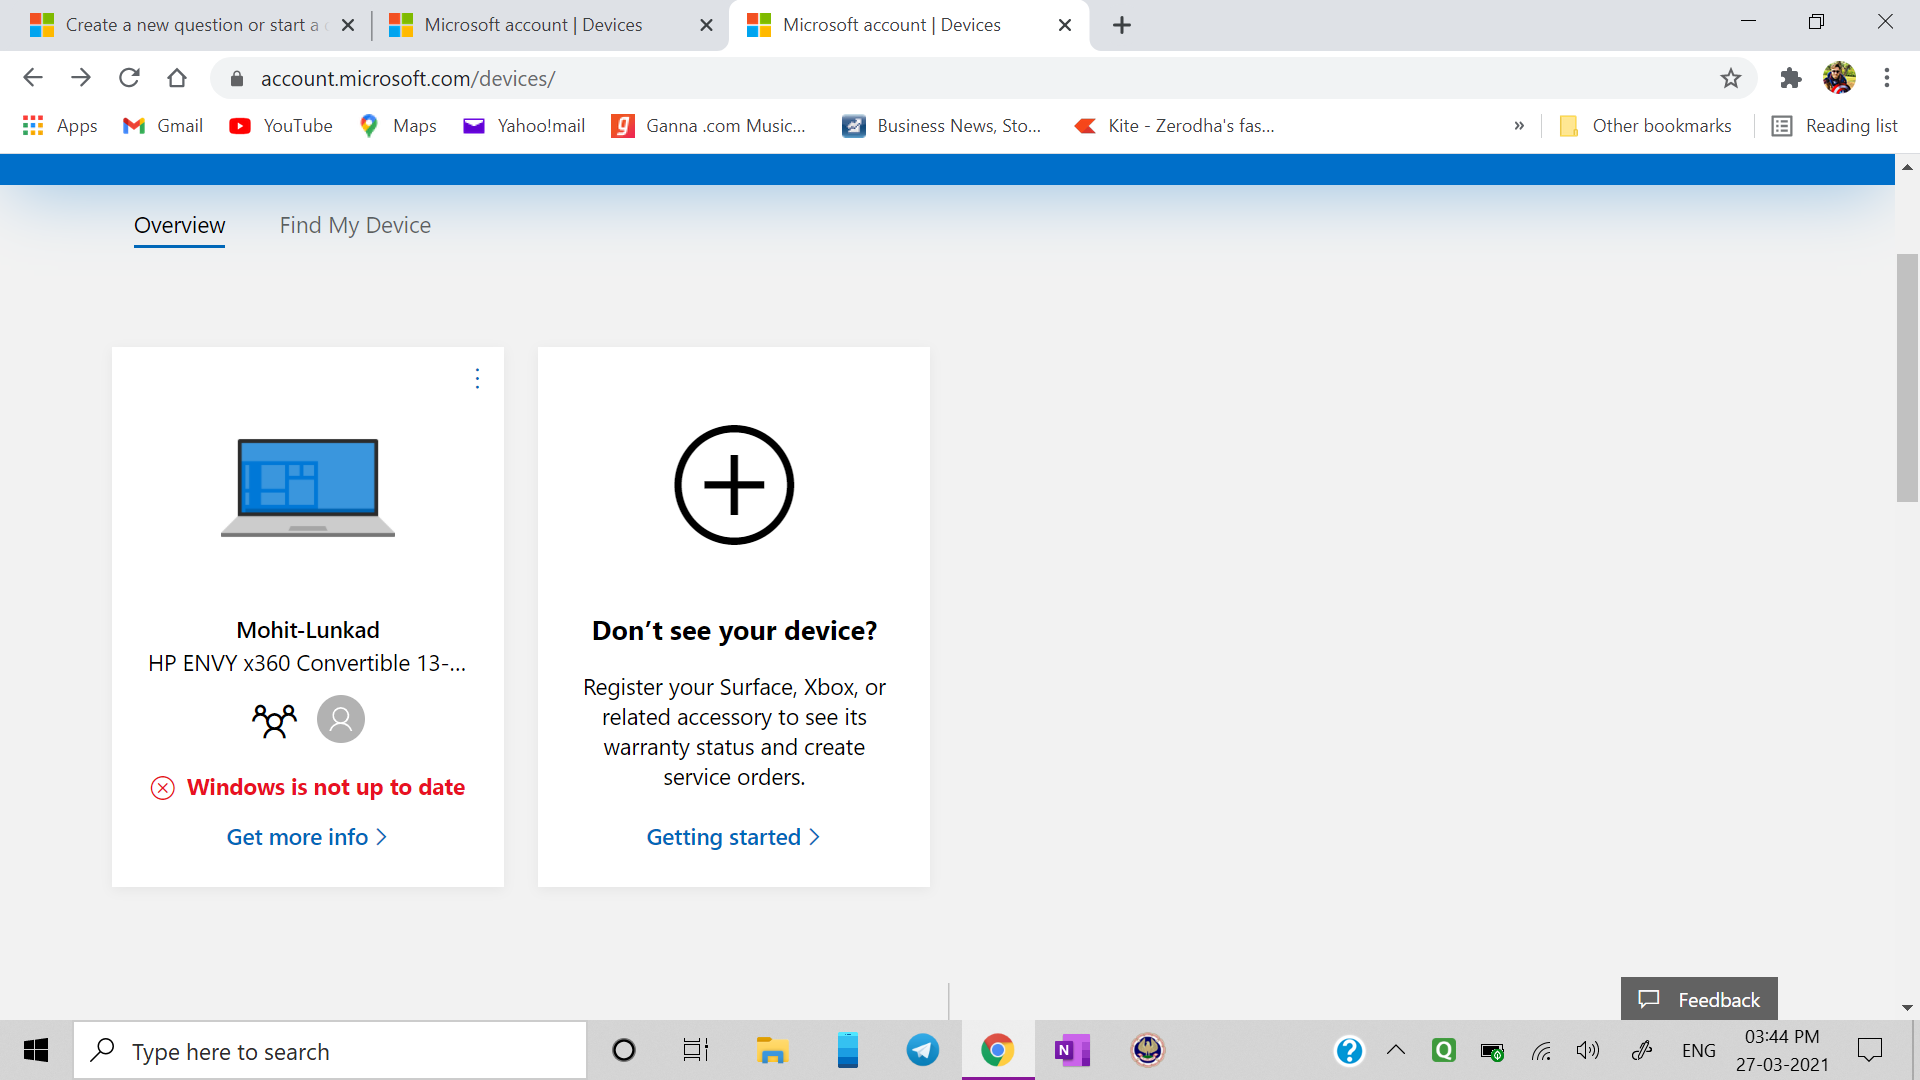Viewport: 1920px width, 1080px height.
Task: Close the active Microsoft account Devices tab
Action: [1065, 25]
